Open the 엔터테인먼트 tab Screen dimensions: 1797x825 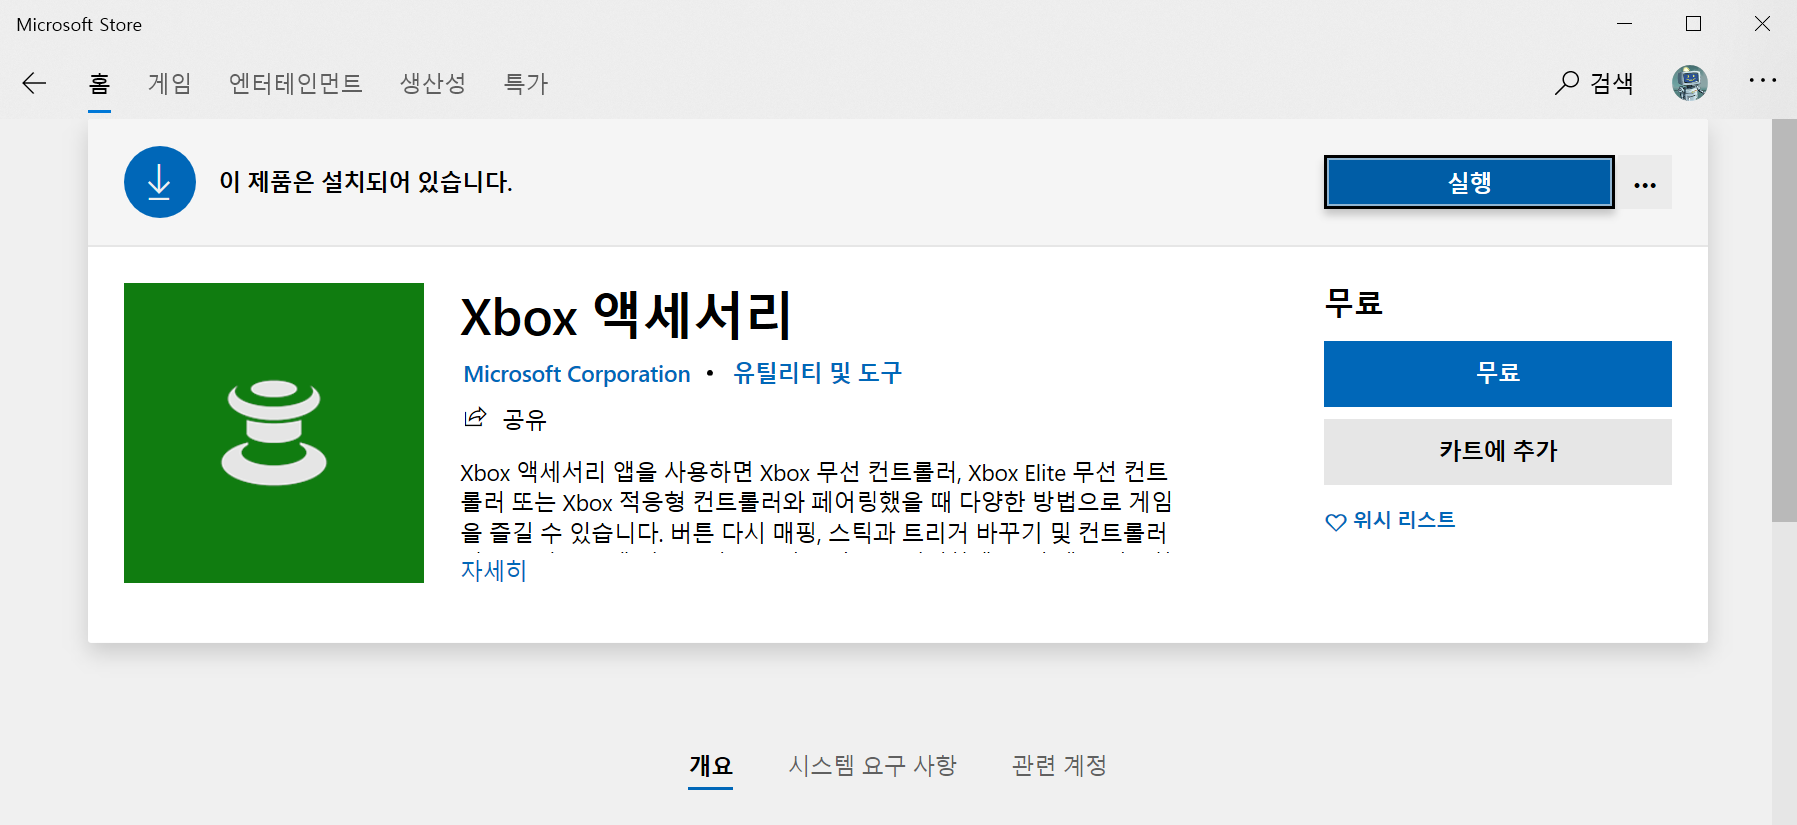[296, 83]
